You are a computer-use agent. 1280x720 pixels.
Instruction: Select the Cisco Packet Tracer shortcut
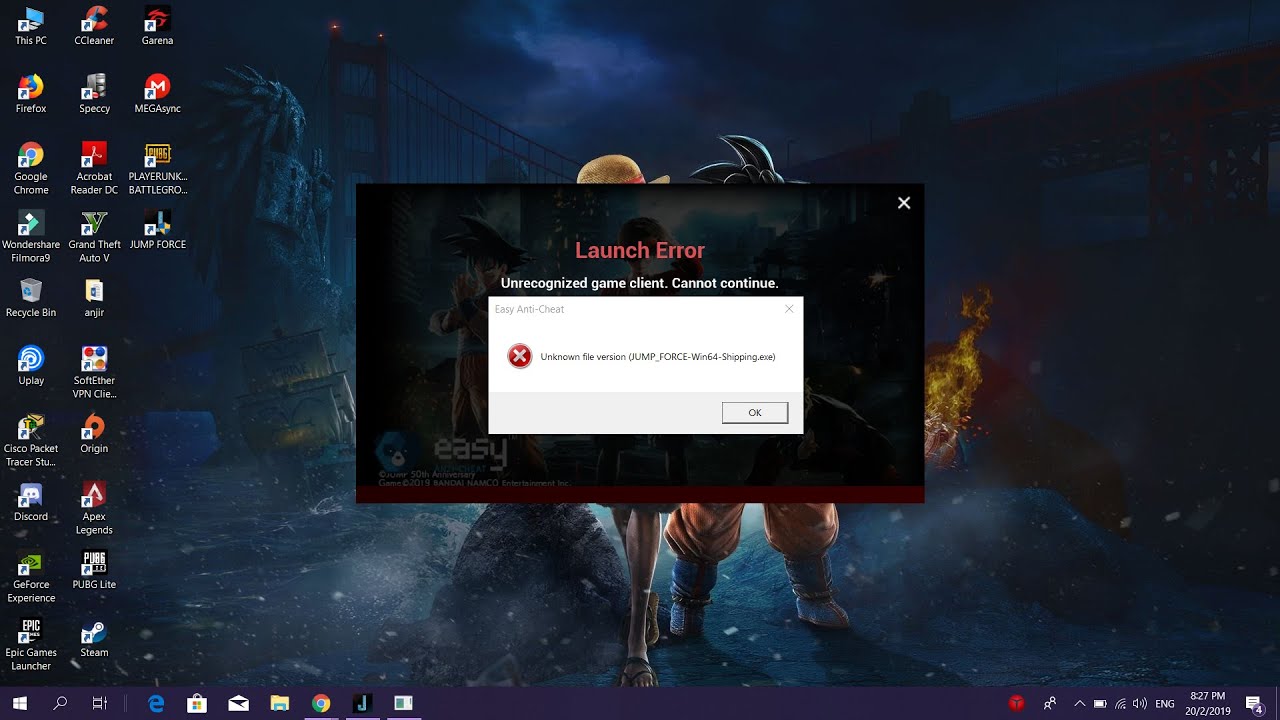[31, 441]
